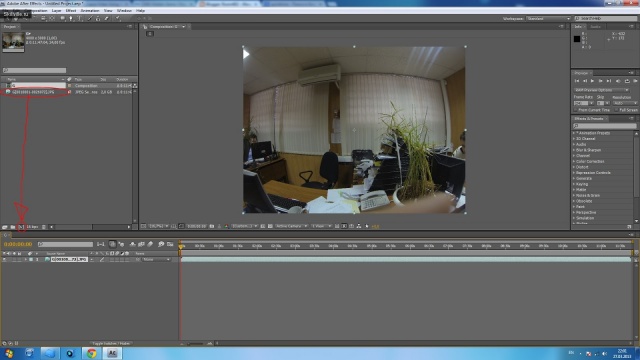
Task: Click the Interpret Footage icon in Project panel
Action: pos(5,227)
